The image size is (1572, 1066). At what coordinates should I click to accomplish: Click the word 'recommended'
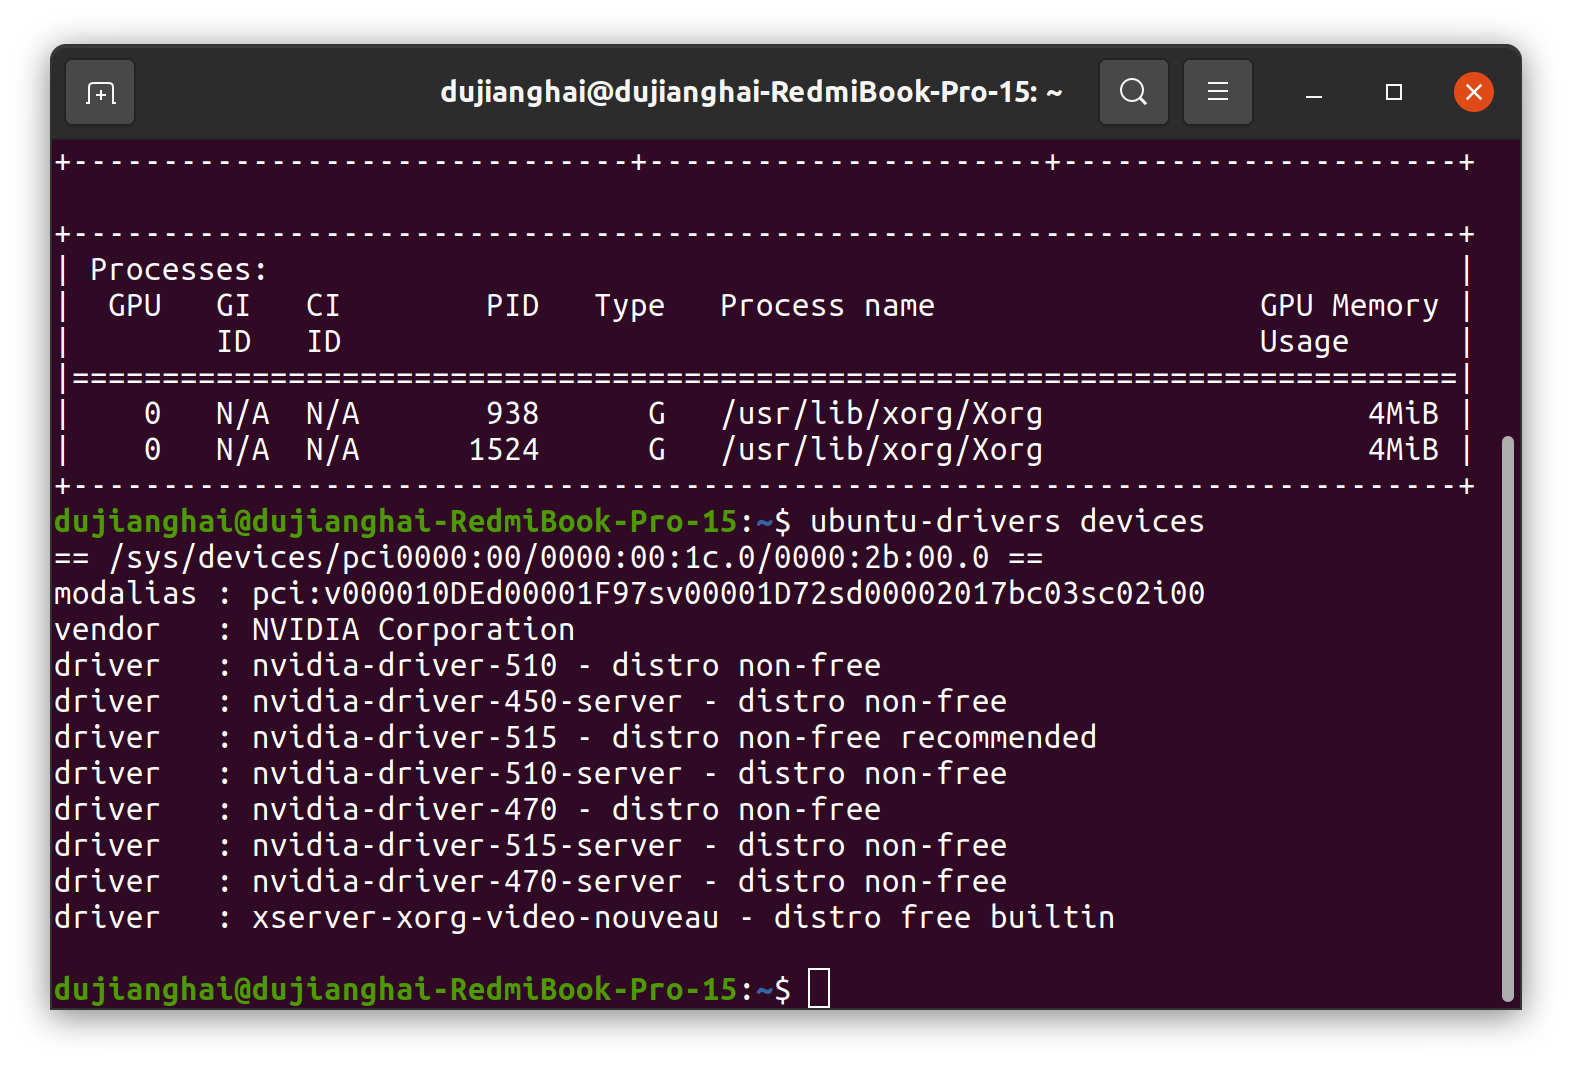coord(998,737)
